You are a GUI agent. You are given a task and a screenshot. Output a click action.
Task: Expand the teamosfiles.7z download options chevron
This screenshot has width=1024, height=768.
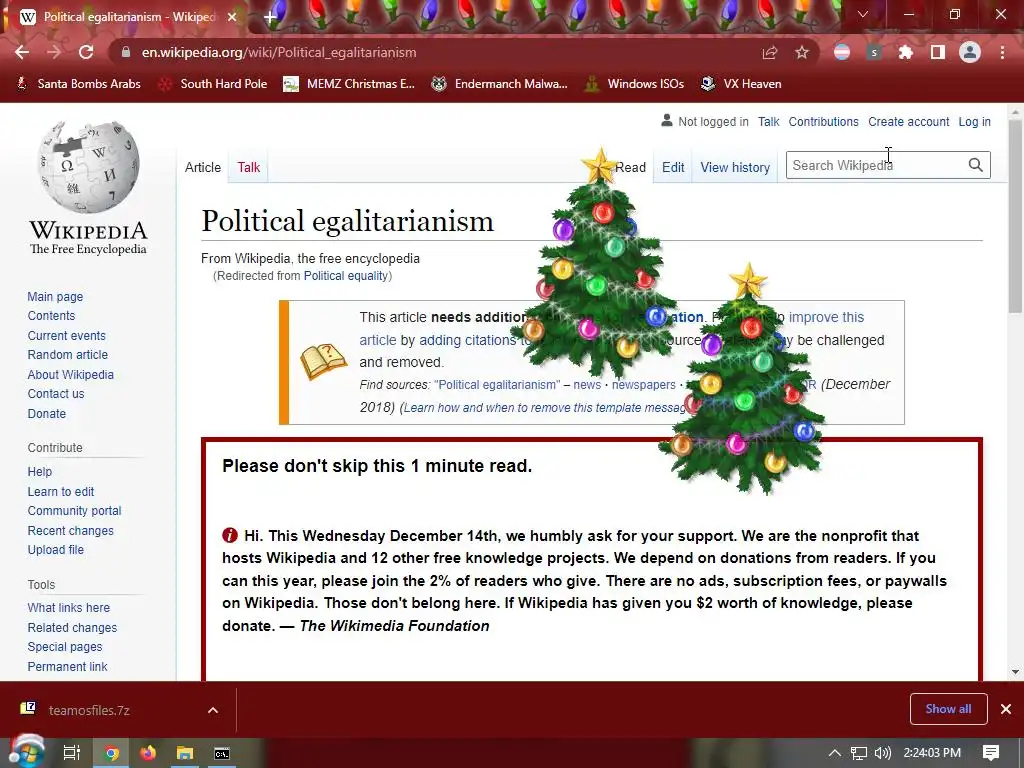[213, 710]
